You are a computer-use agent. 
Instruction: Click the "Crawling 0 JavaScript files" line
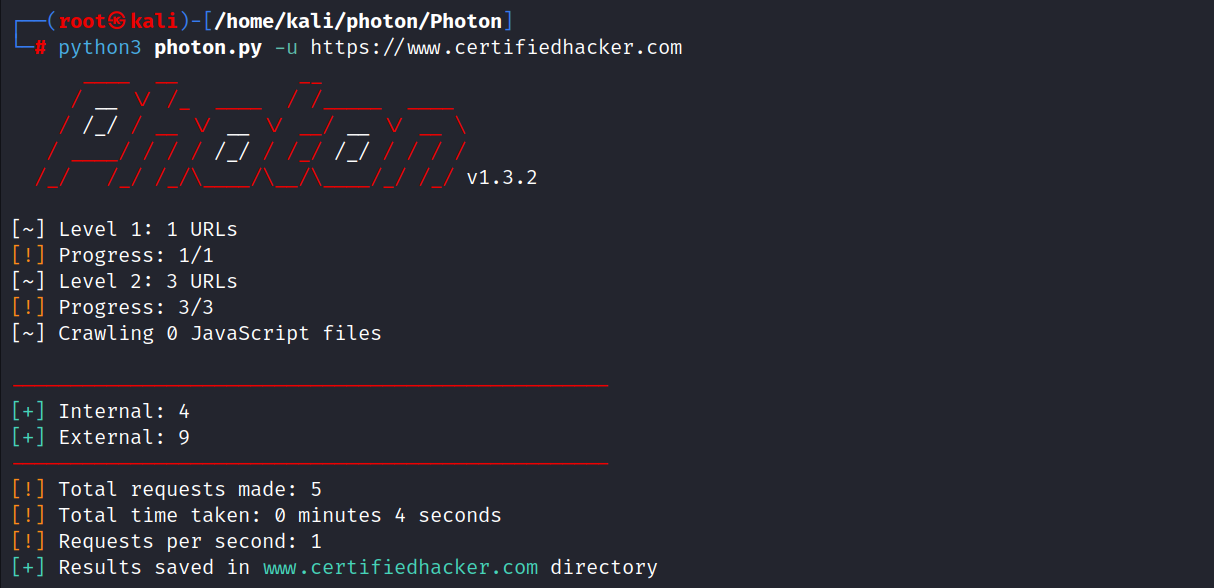tap(220, 333)
